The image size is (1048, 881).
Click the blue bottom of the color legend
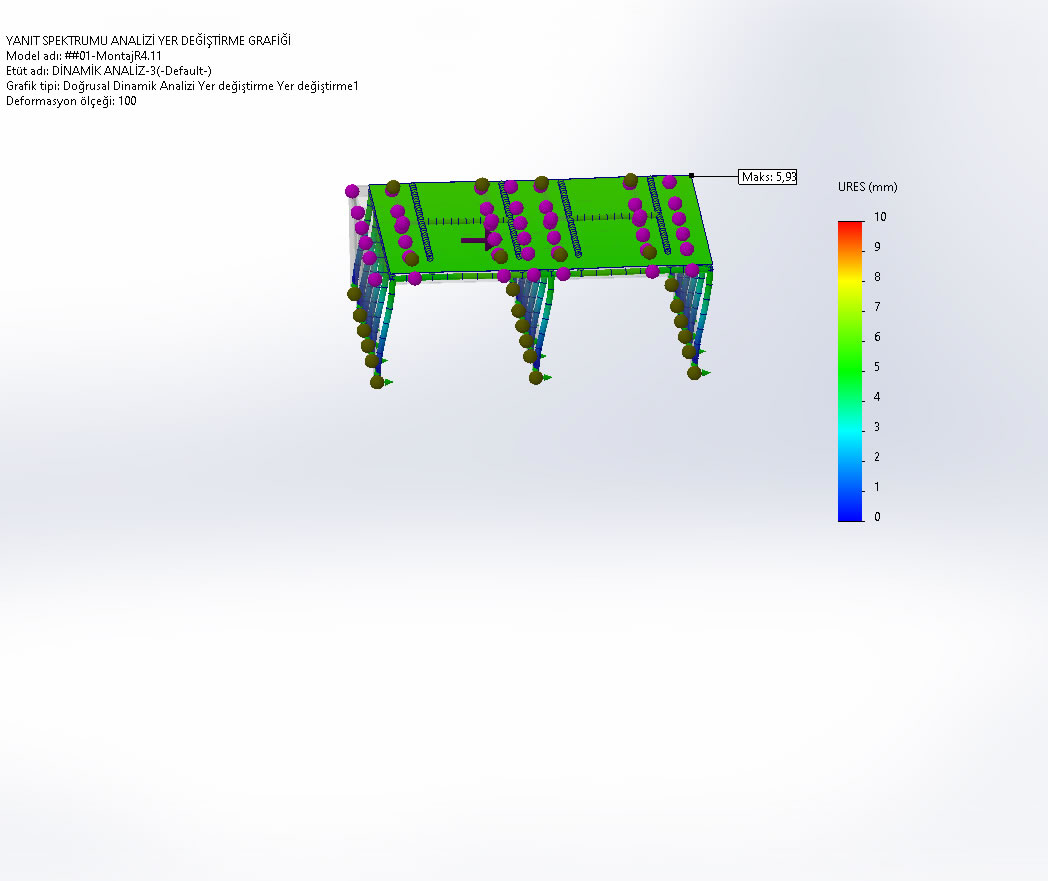(x=849, y=512)
